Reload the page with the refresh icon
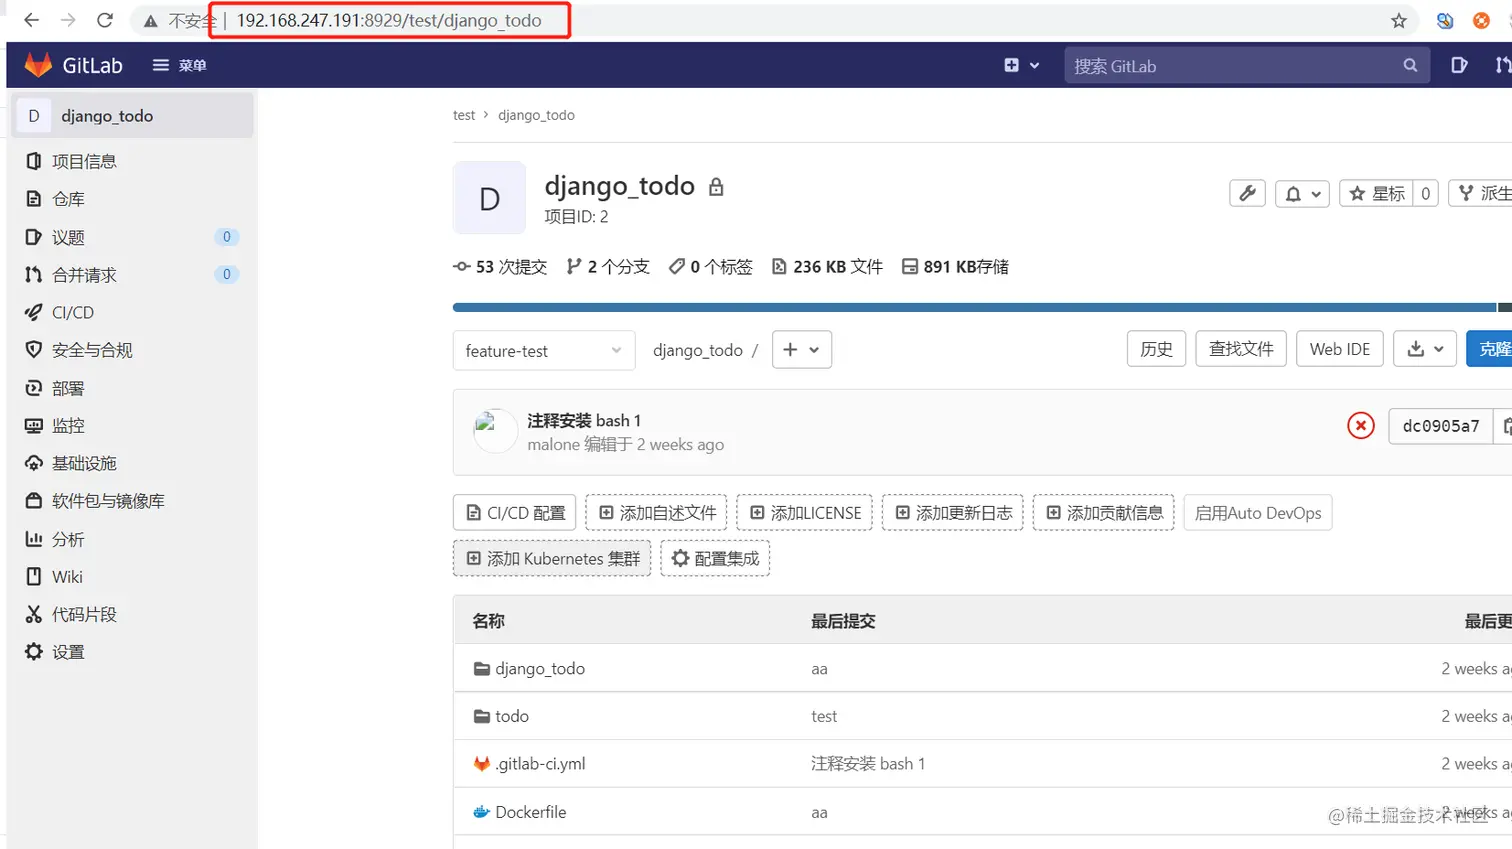 click(105, 20)
